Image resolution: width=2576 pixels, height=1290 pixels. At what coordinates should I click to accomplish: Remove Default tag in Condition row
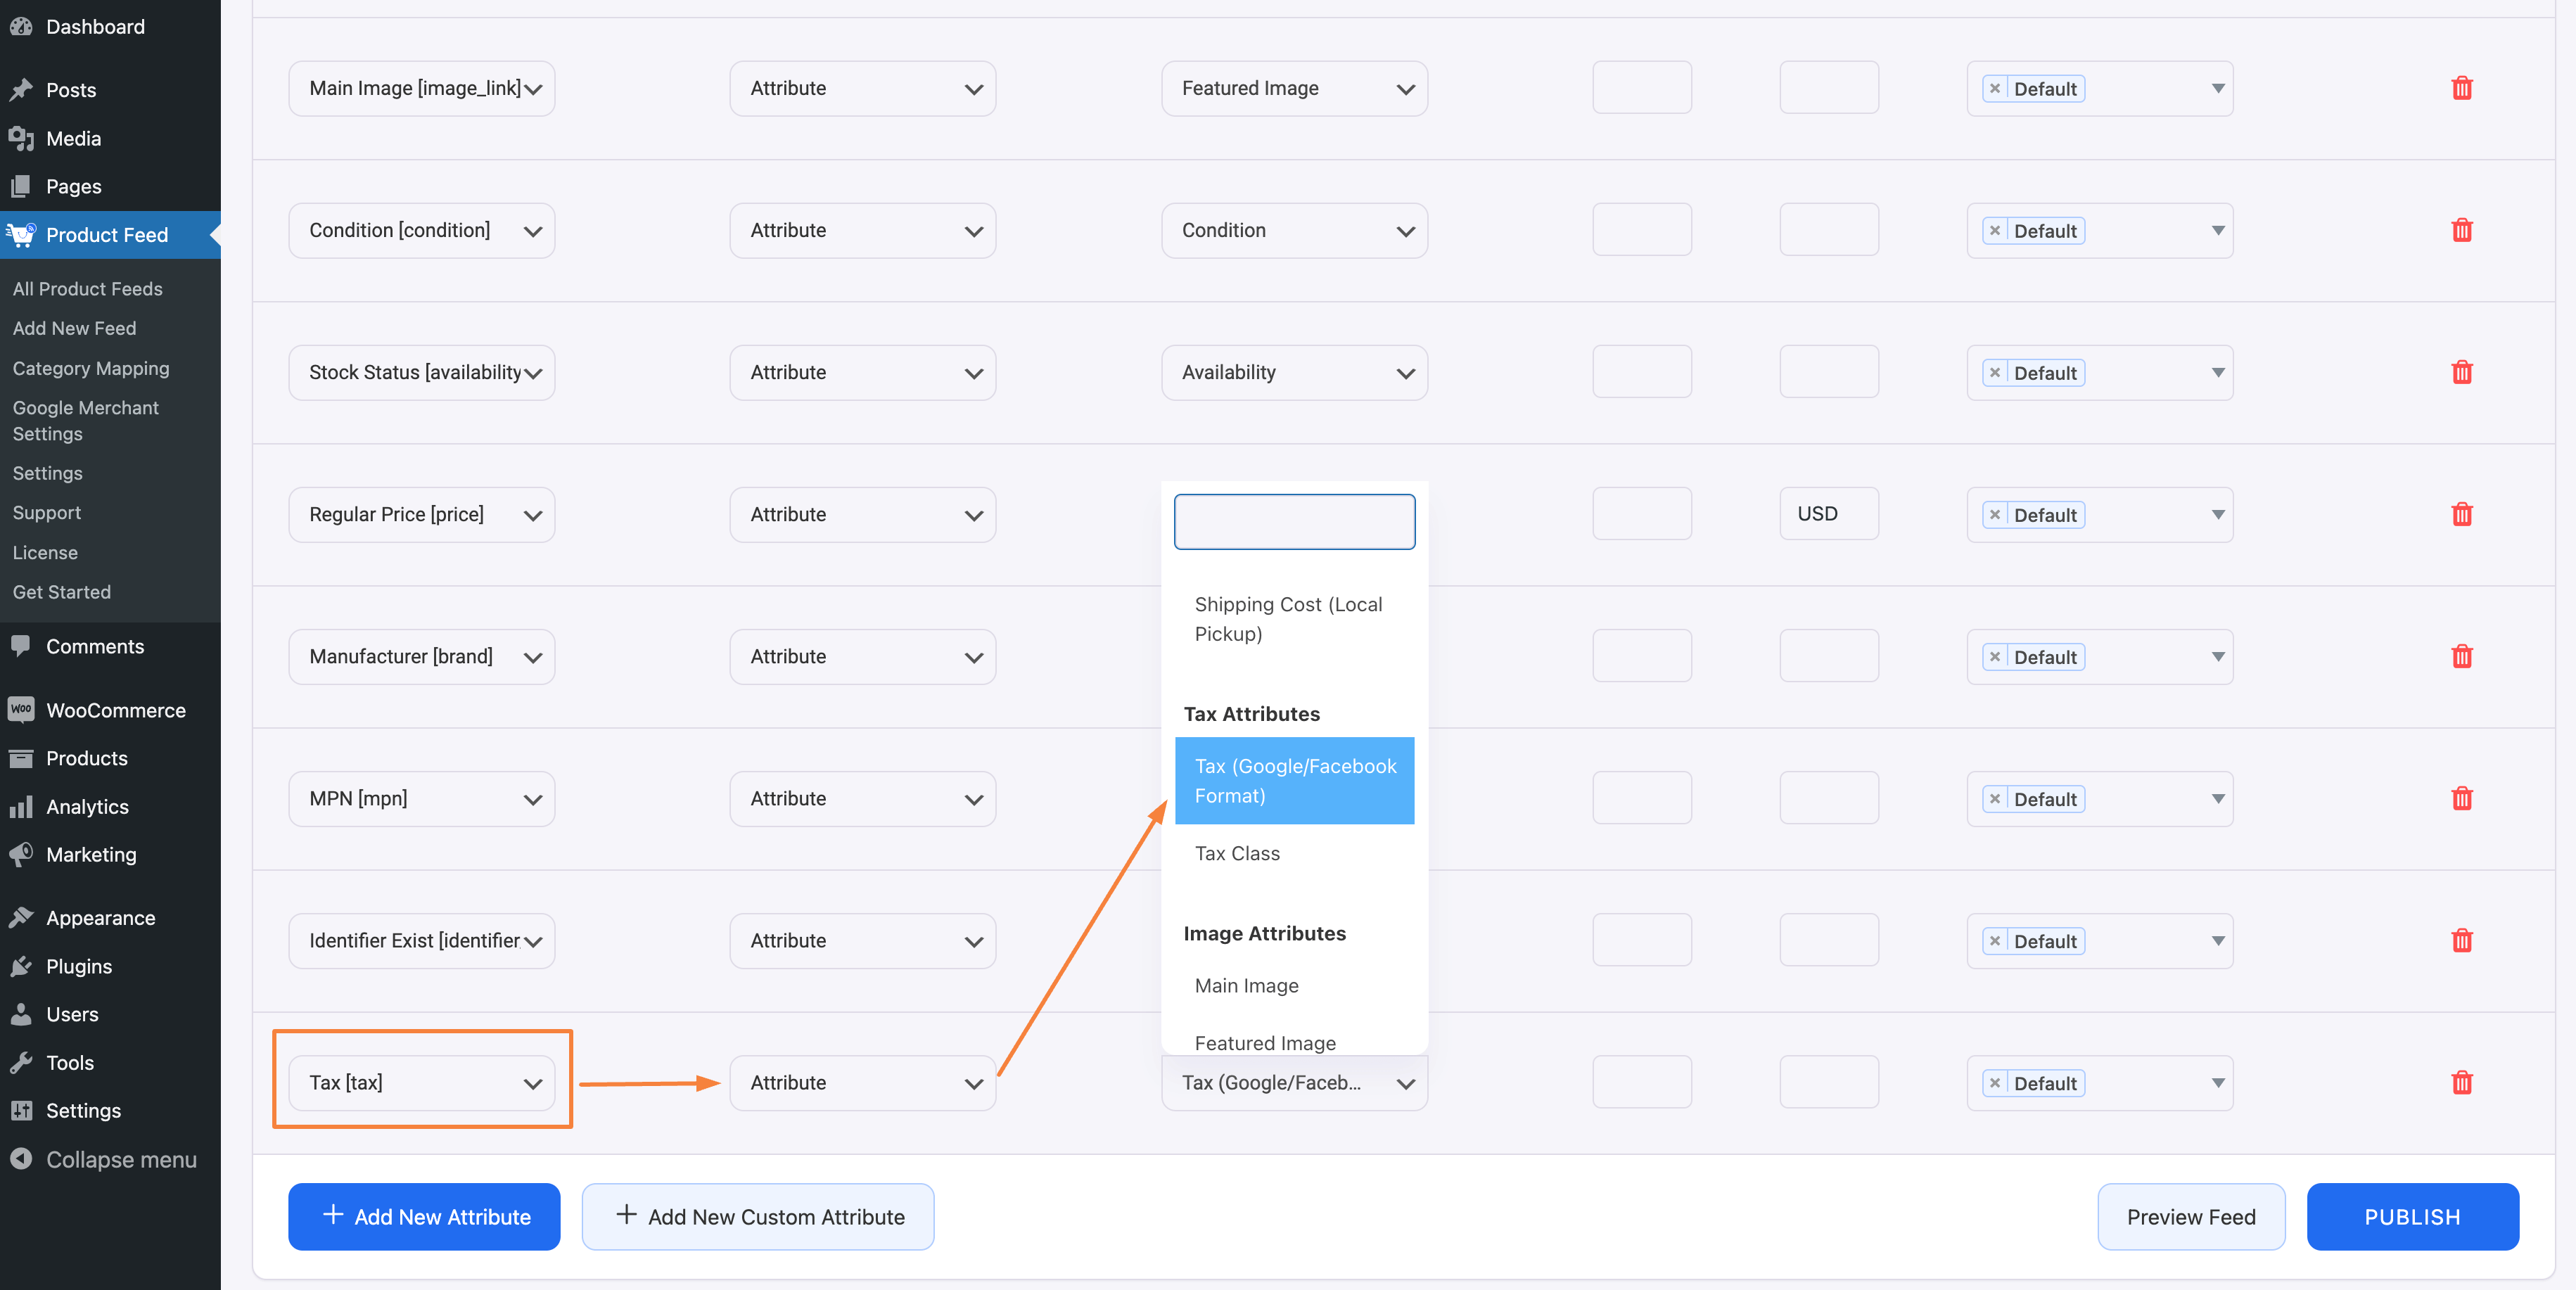pyautogui.click(x=1994, y=230)
